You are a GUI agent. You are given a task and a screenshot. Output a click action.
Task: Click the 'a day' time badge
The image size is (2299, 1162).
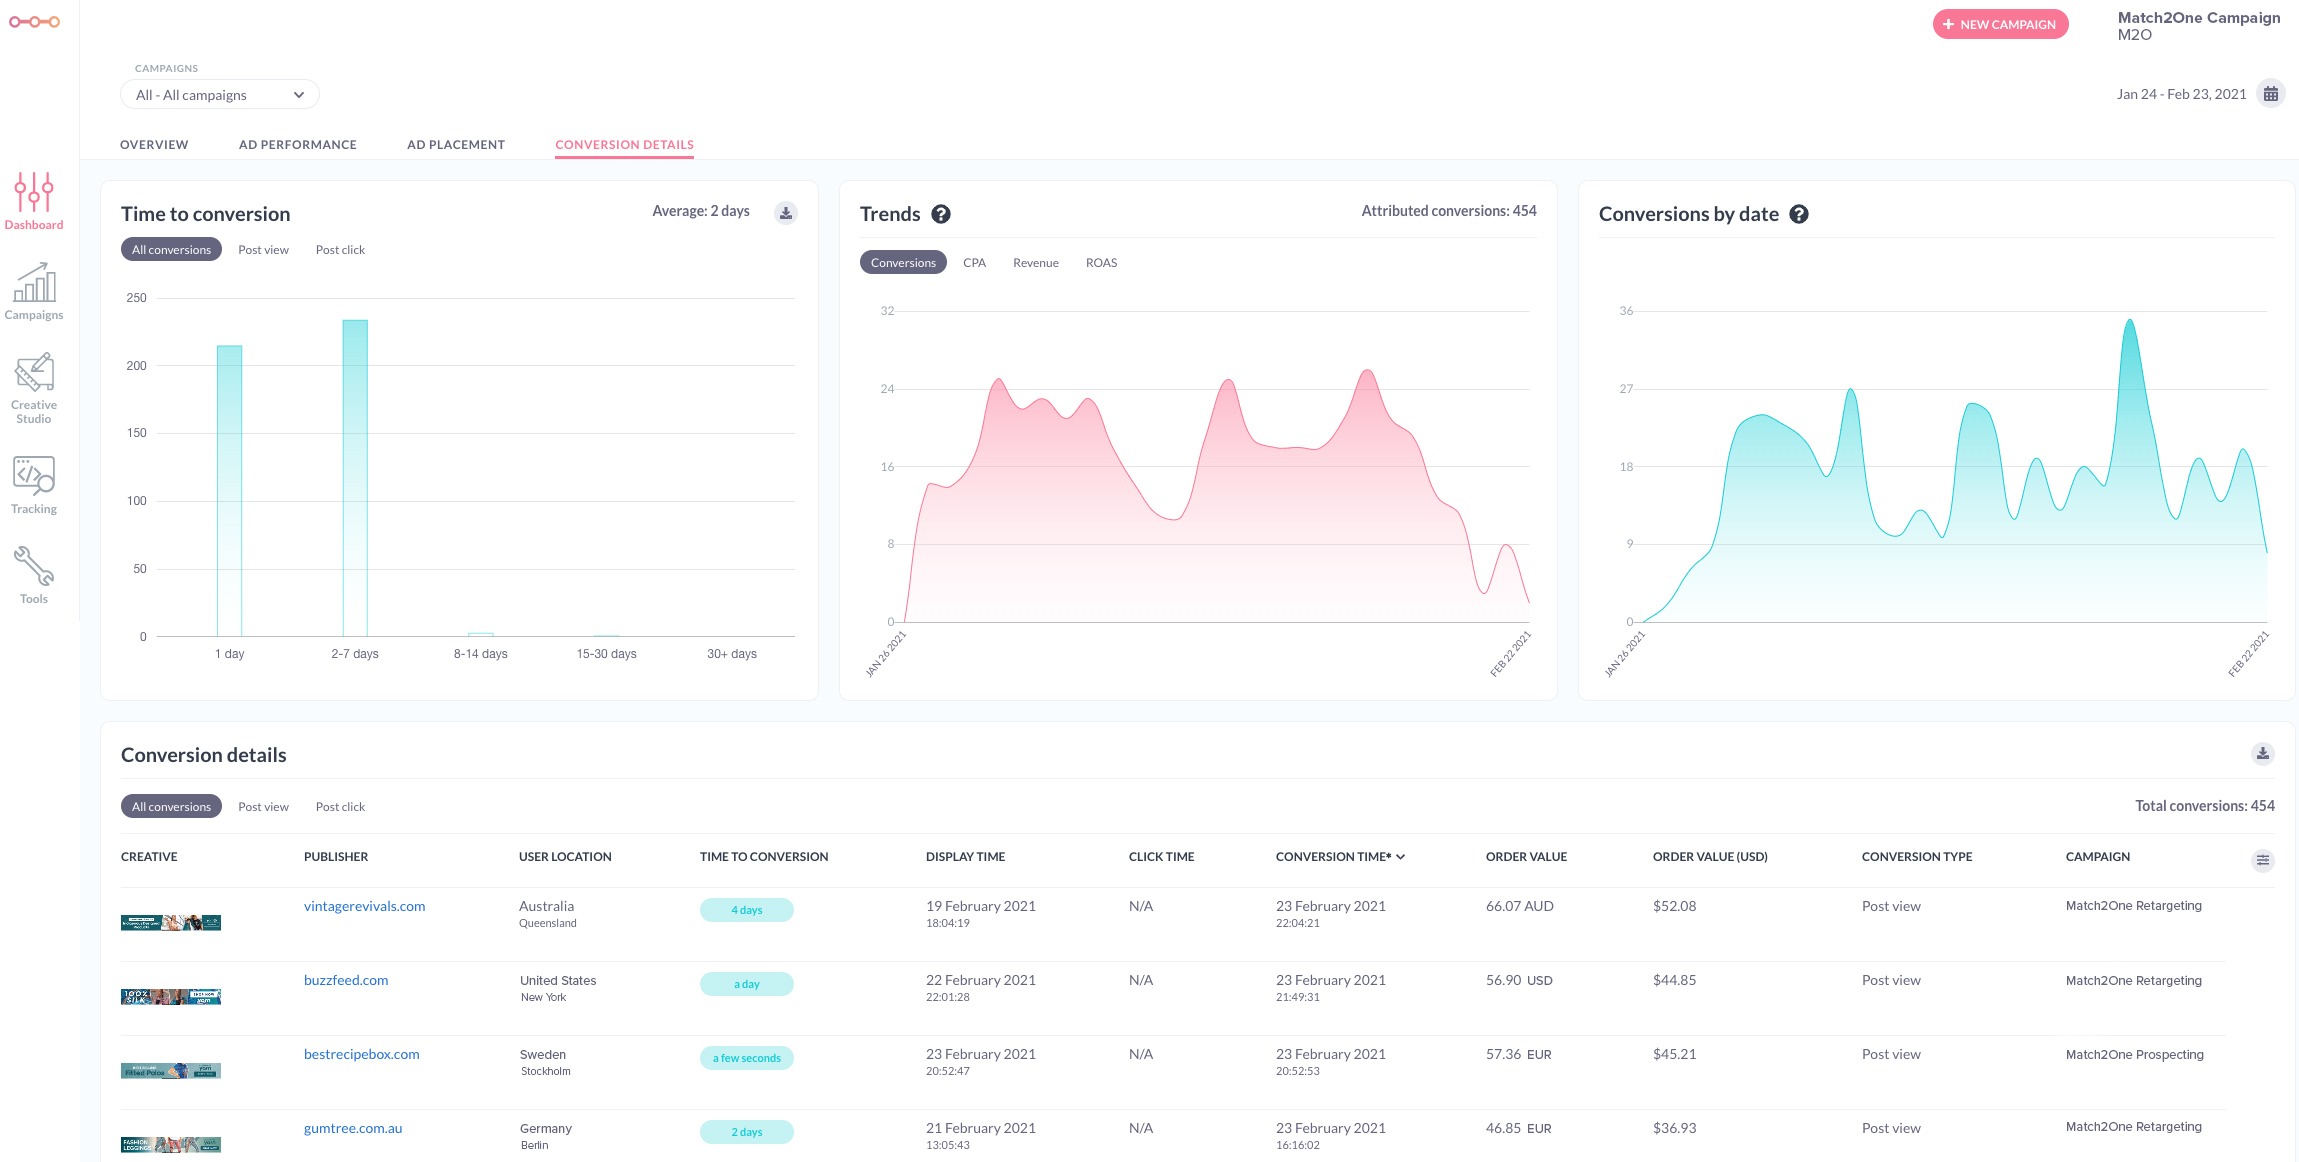[747, 984]
